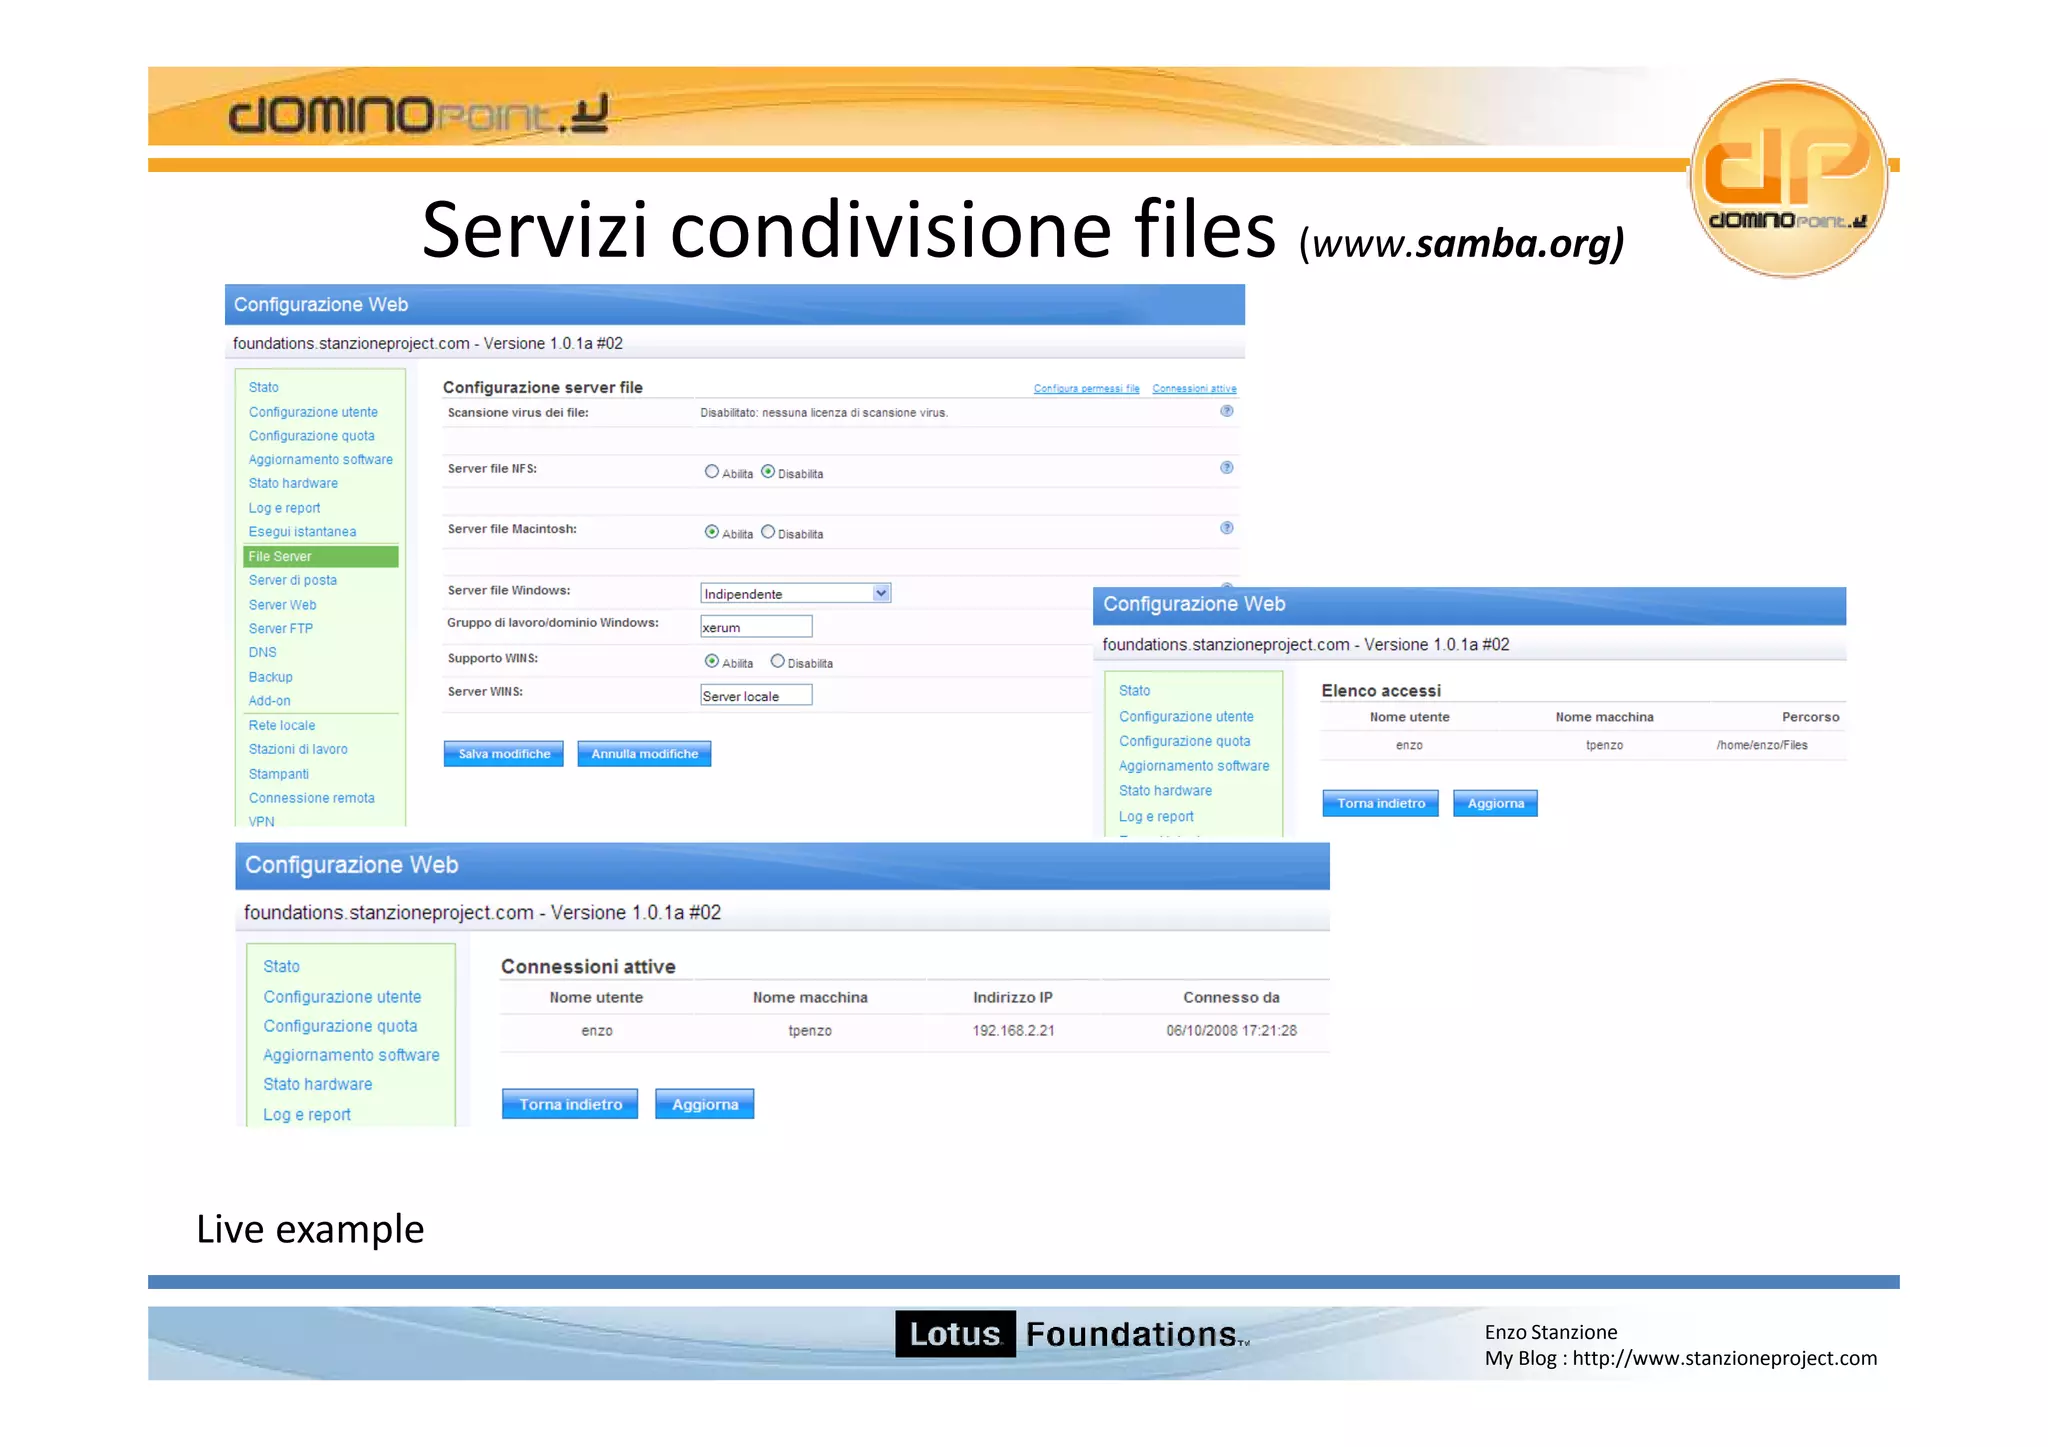
Task: Open Stazioni di lavoro in sidebar
Action: (298, 749)
